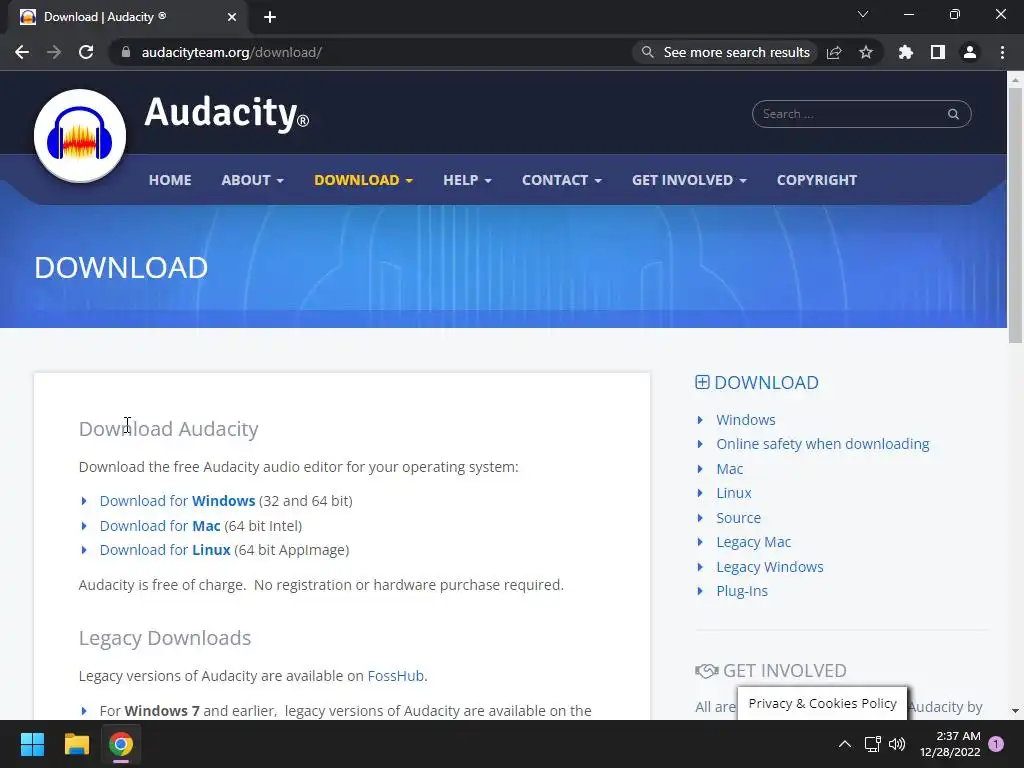Show hidden system tray icons

coord(844,744)
